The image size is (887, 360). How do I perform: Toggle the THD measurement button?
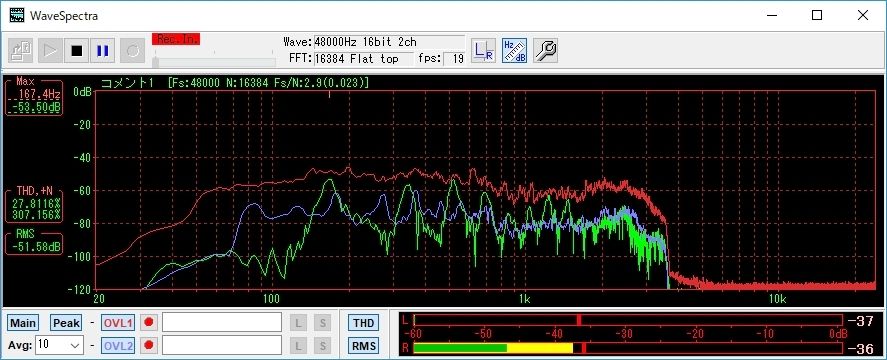pos(364,323)
